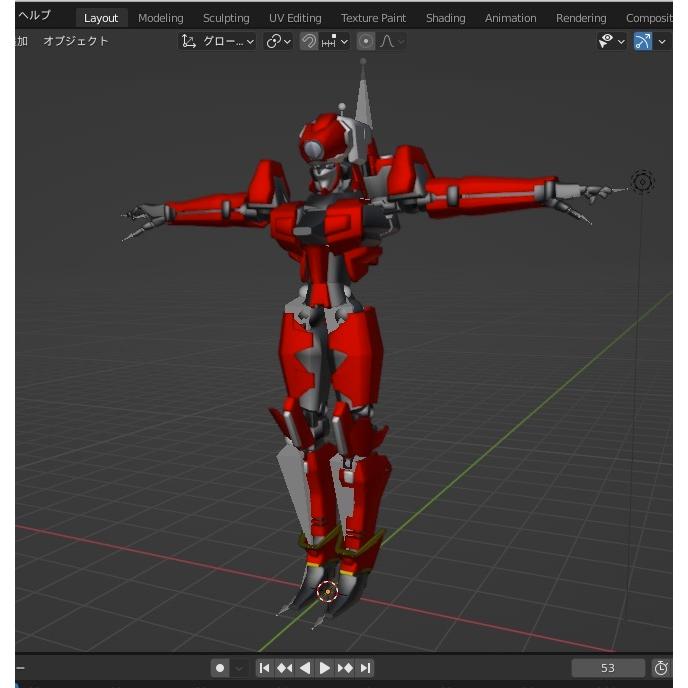Open the Texture Paint workspace tab
The height and width of the screenshot is (688, 688).
tap(373, 18)
